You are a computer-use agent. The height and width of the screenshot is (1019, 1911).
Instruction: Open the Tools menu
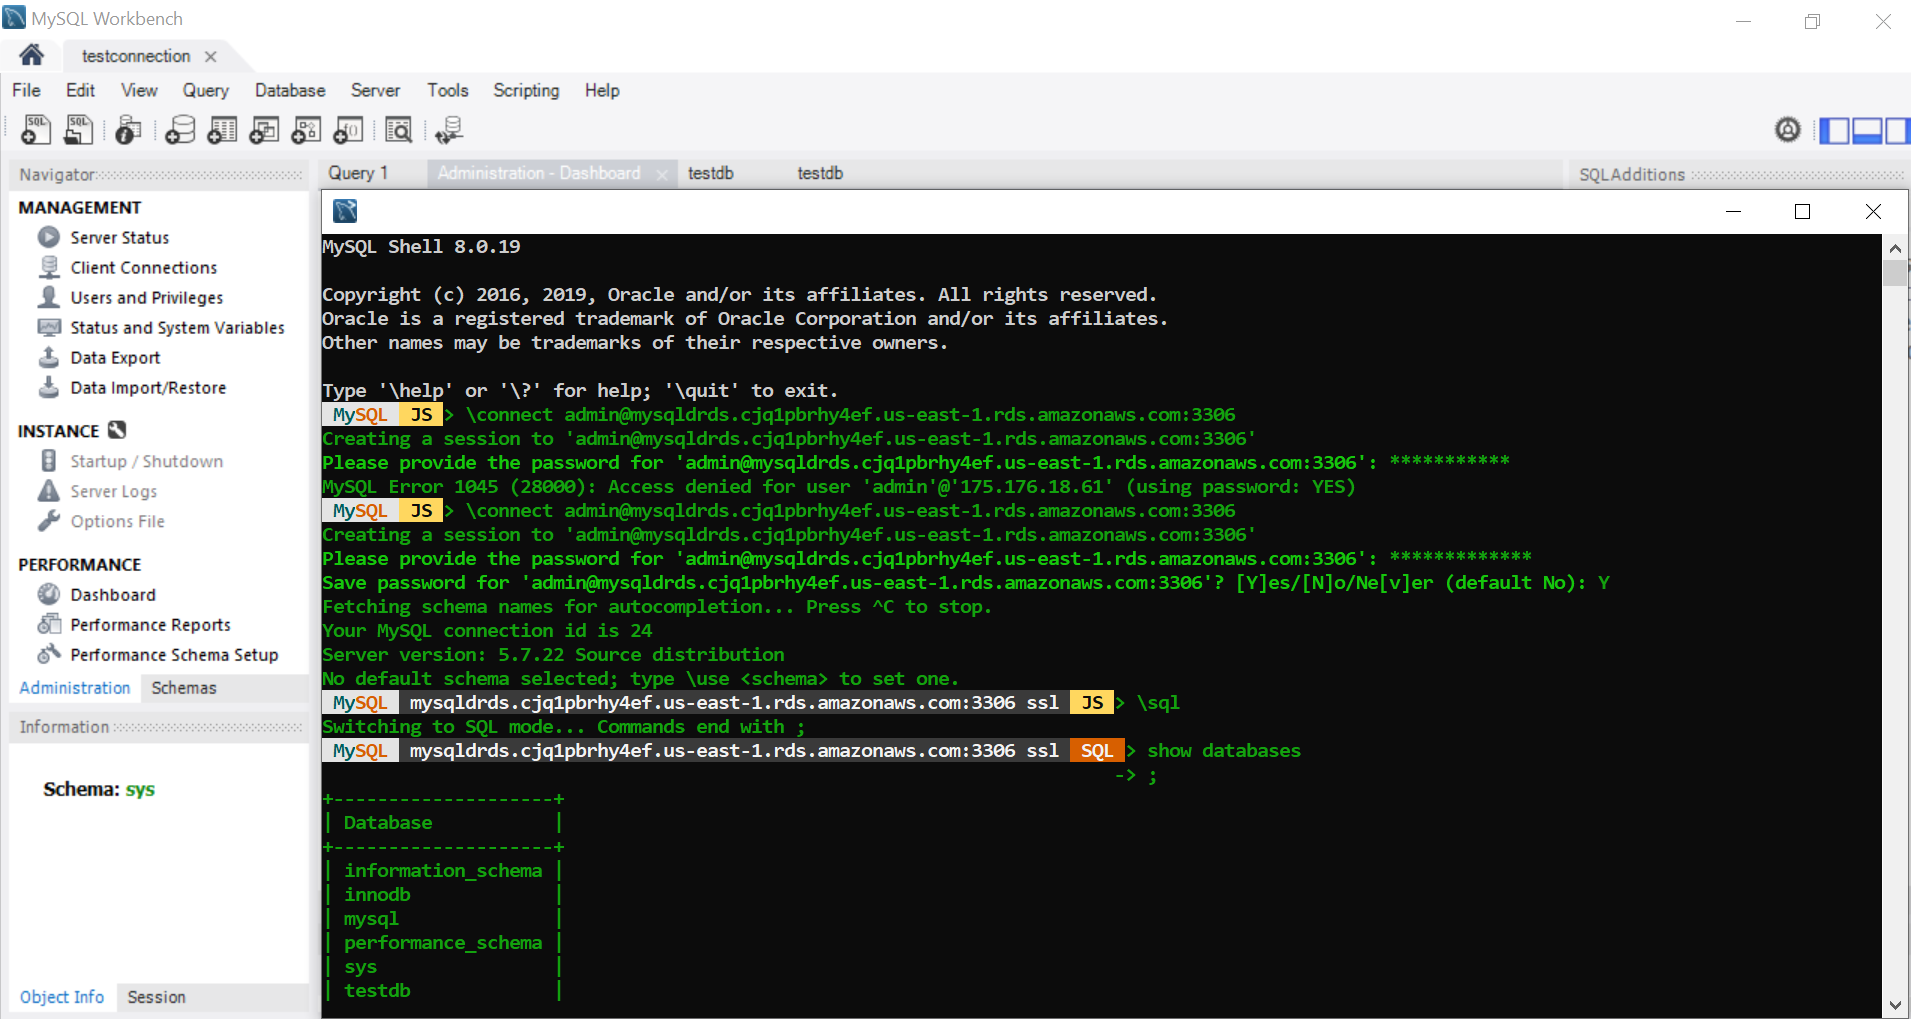448,91
